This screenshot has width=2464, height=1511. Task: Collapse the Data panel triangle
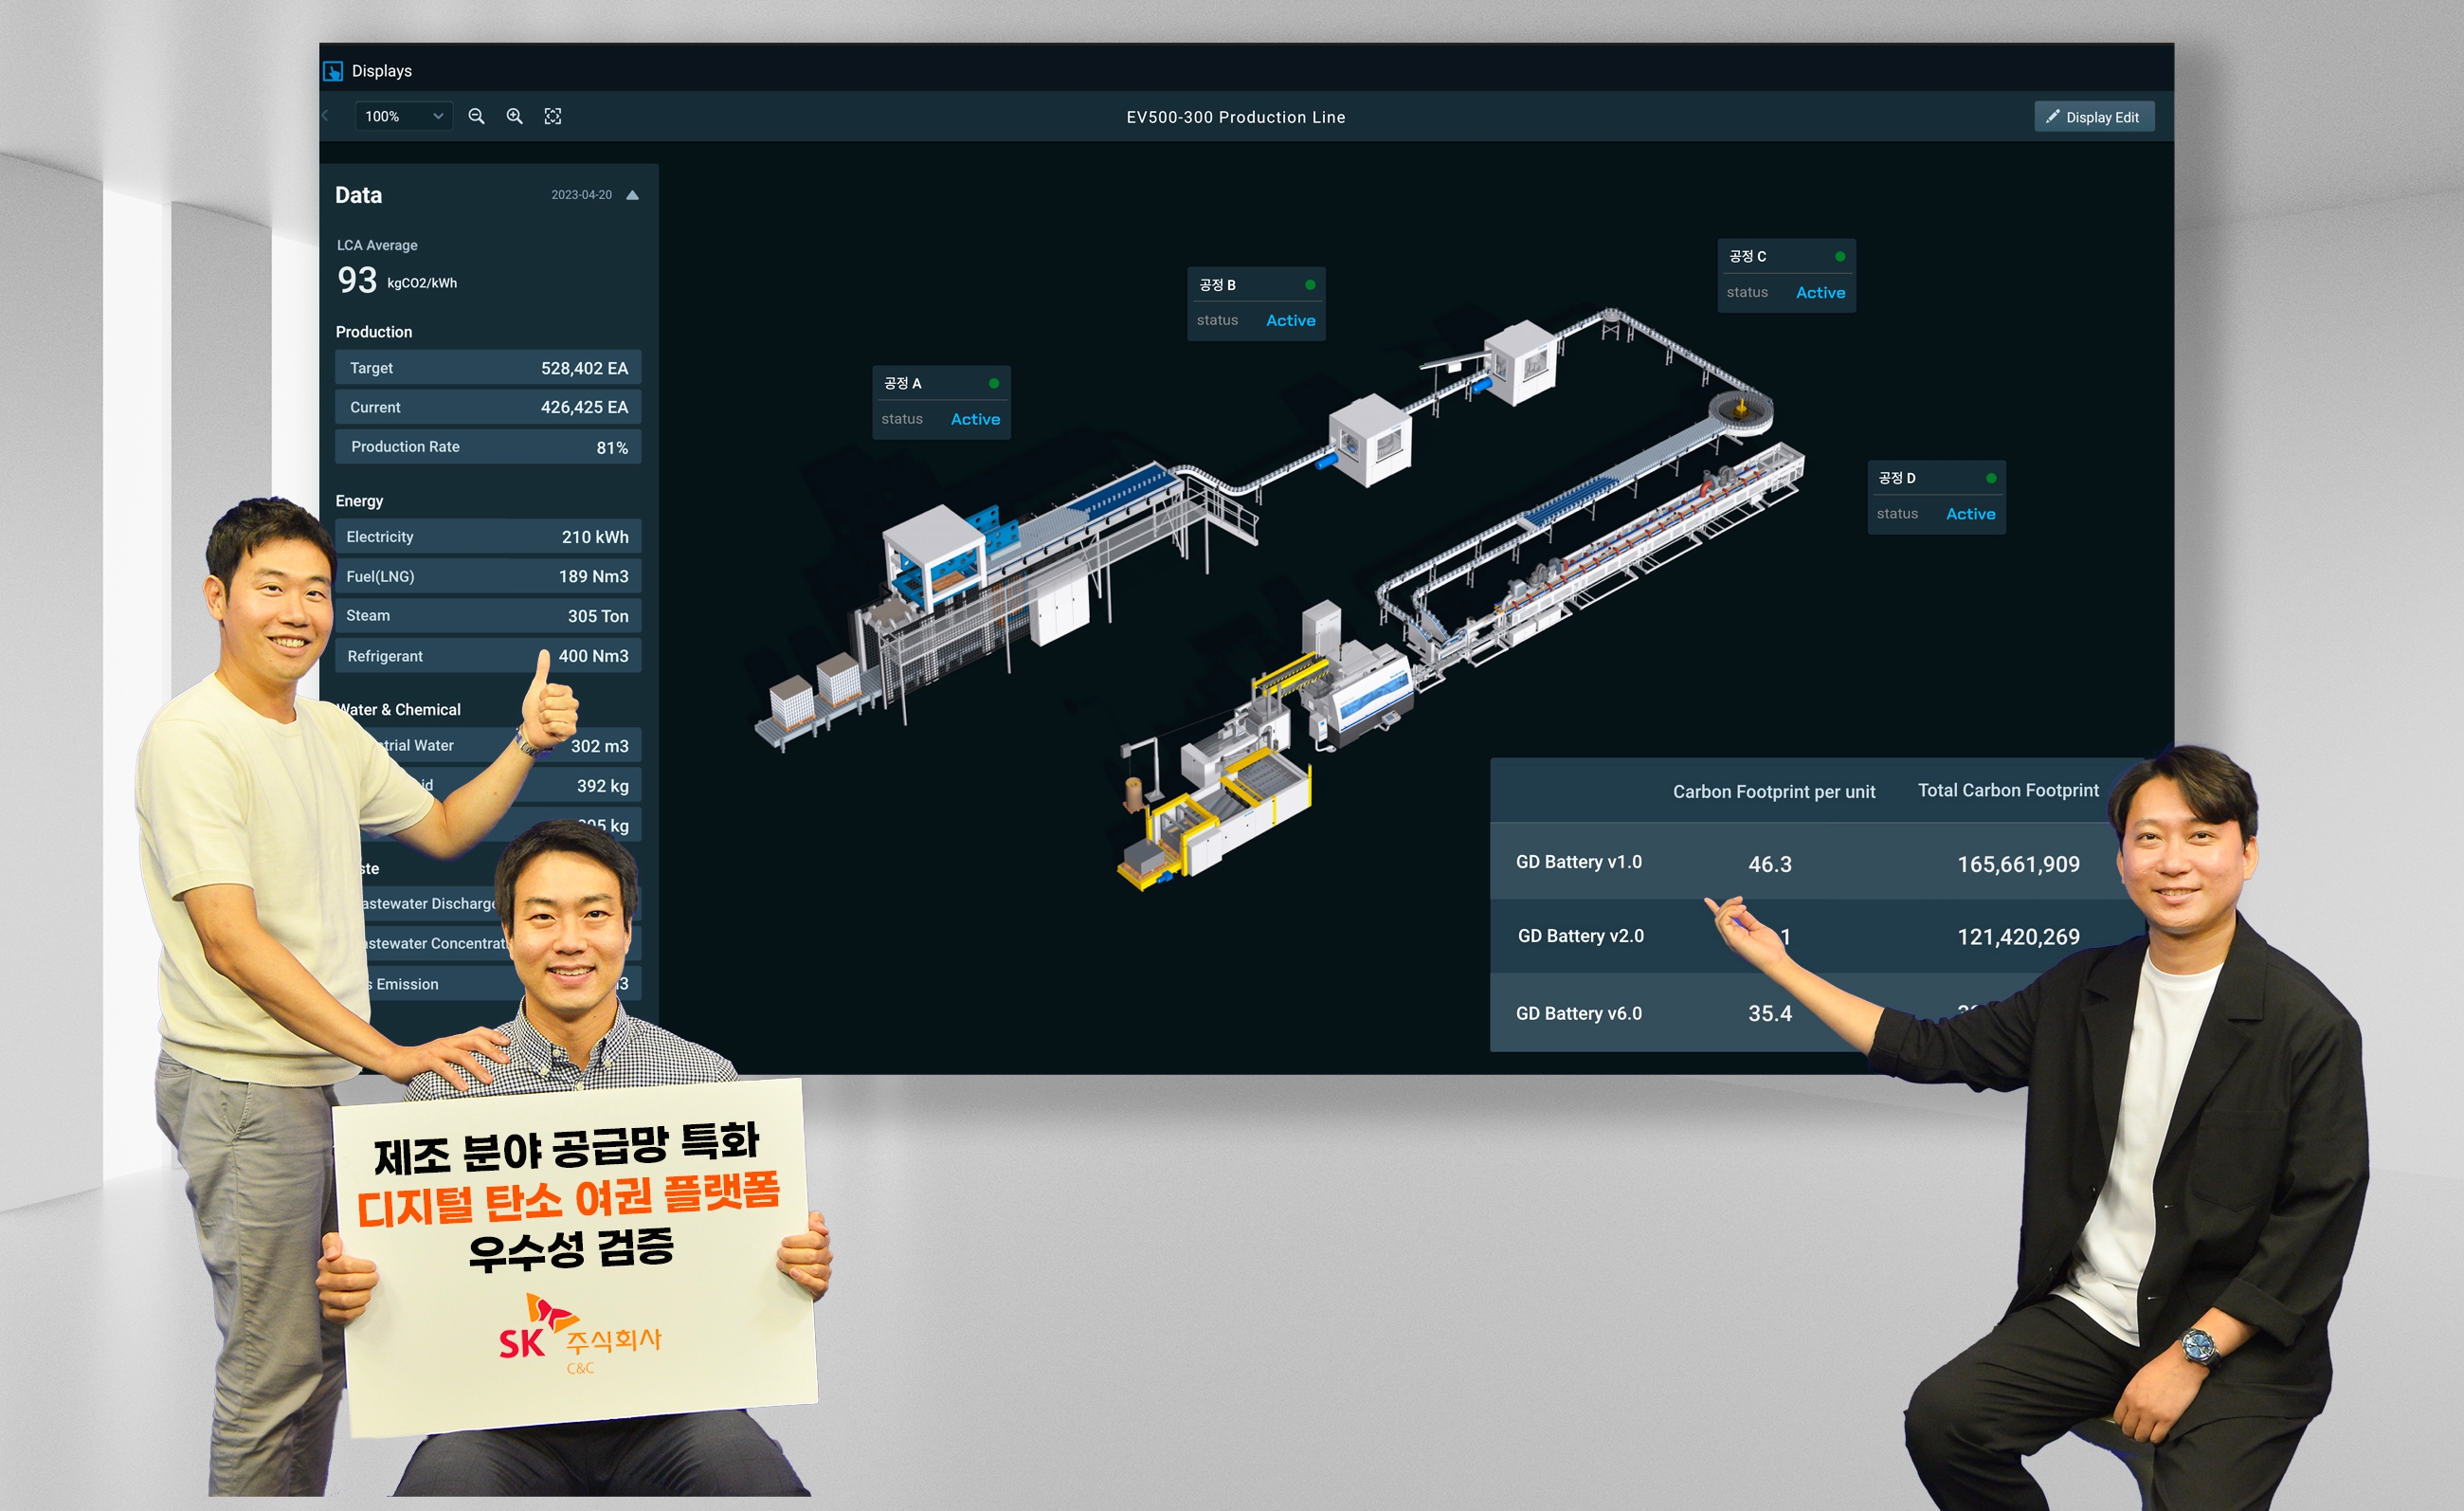632,195
